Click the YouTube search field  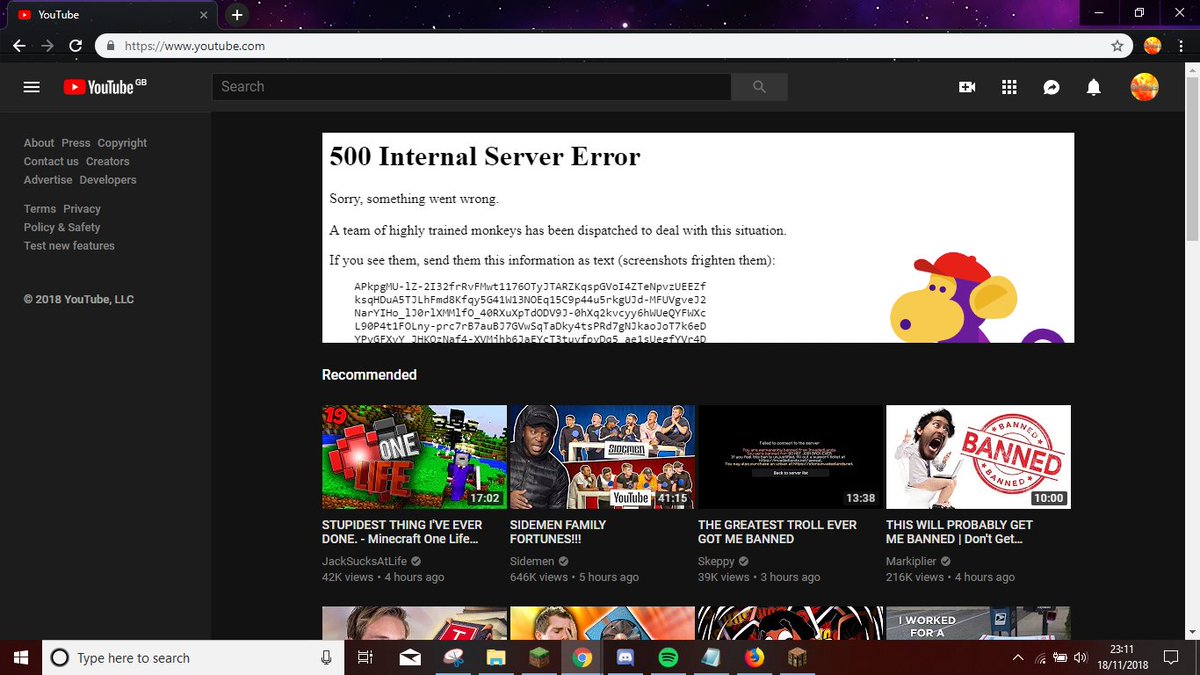click(x=471, y=87)
